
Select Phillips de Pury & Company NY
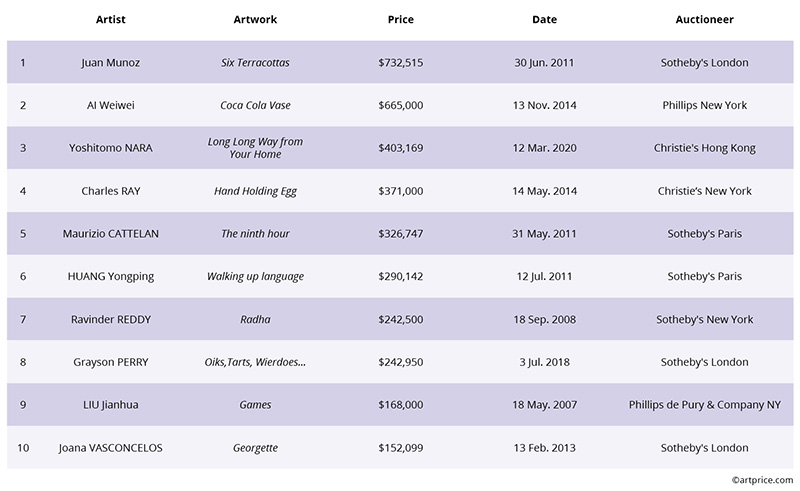click(704, 405)
